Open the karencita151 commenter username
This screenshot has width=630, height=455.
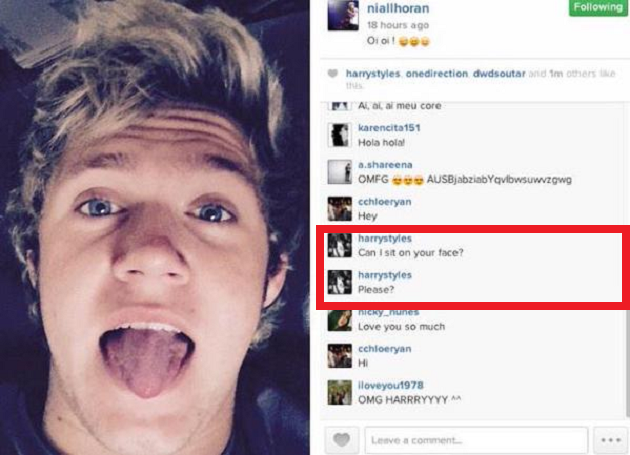coord(389,128)
